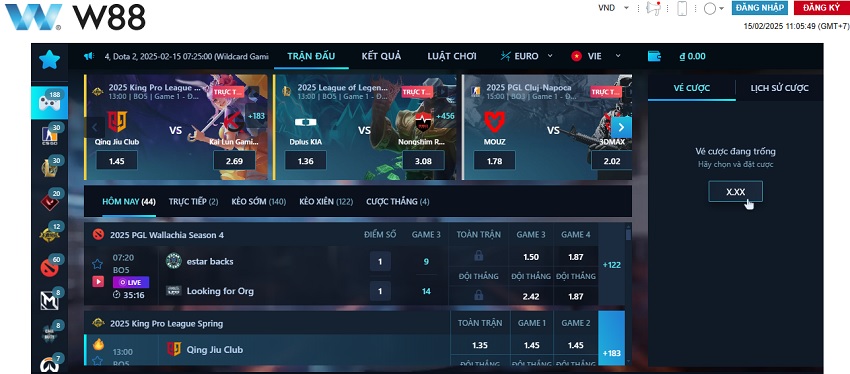Click the purple LIVE badge
The image size is (850, 374).
(131, 282)
